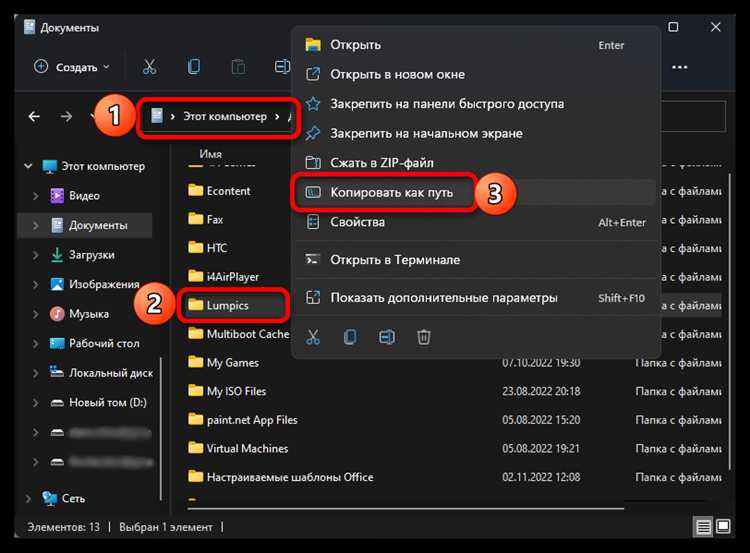Choose Открыть in context menu
This screenshot has width=750, height=553.
coord(475,45)
